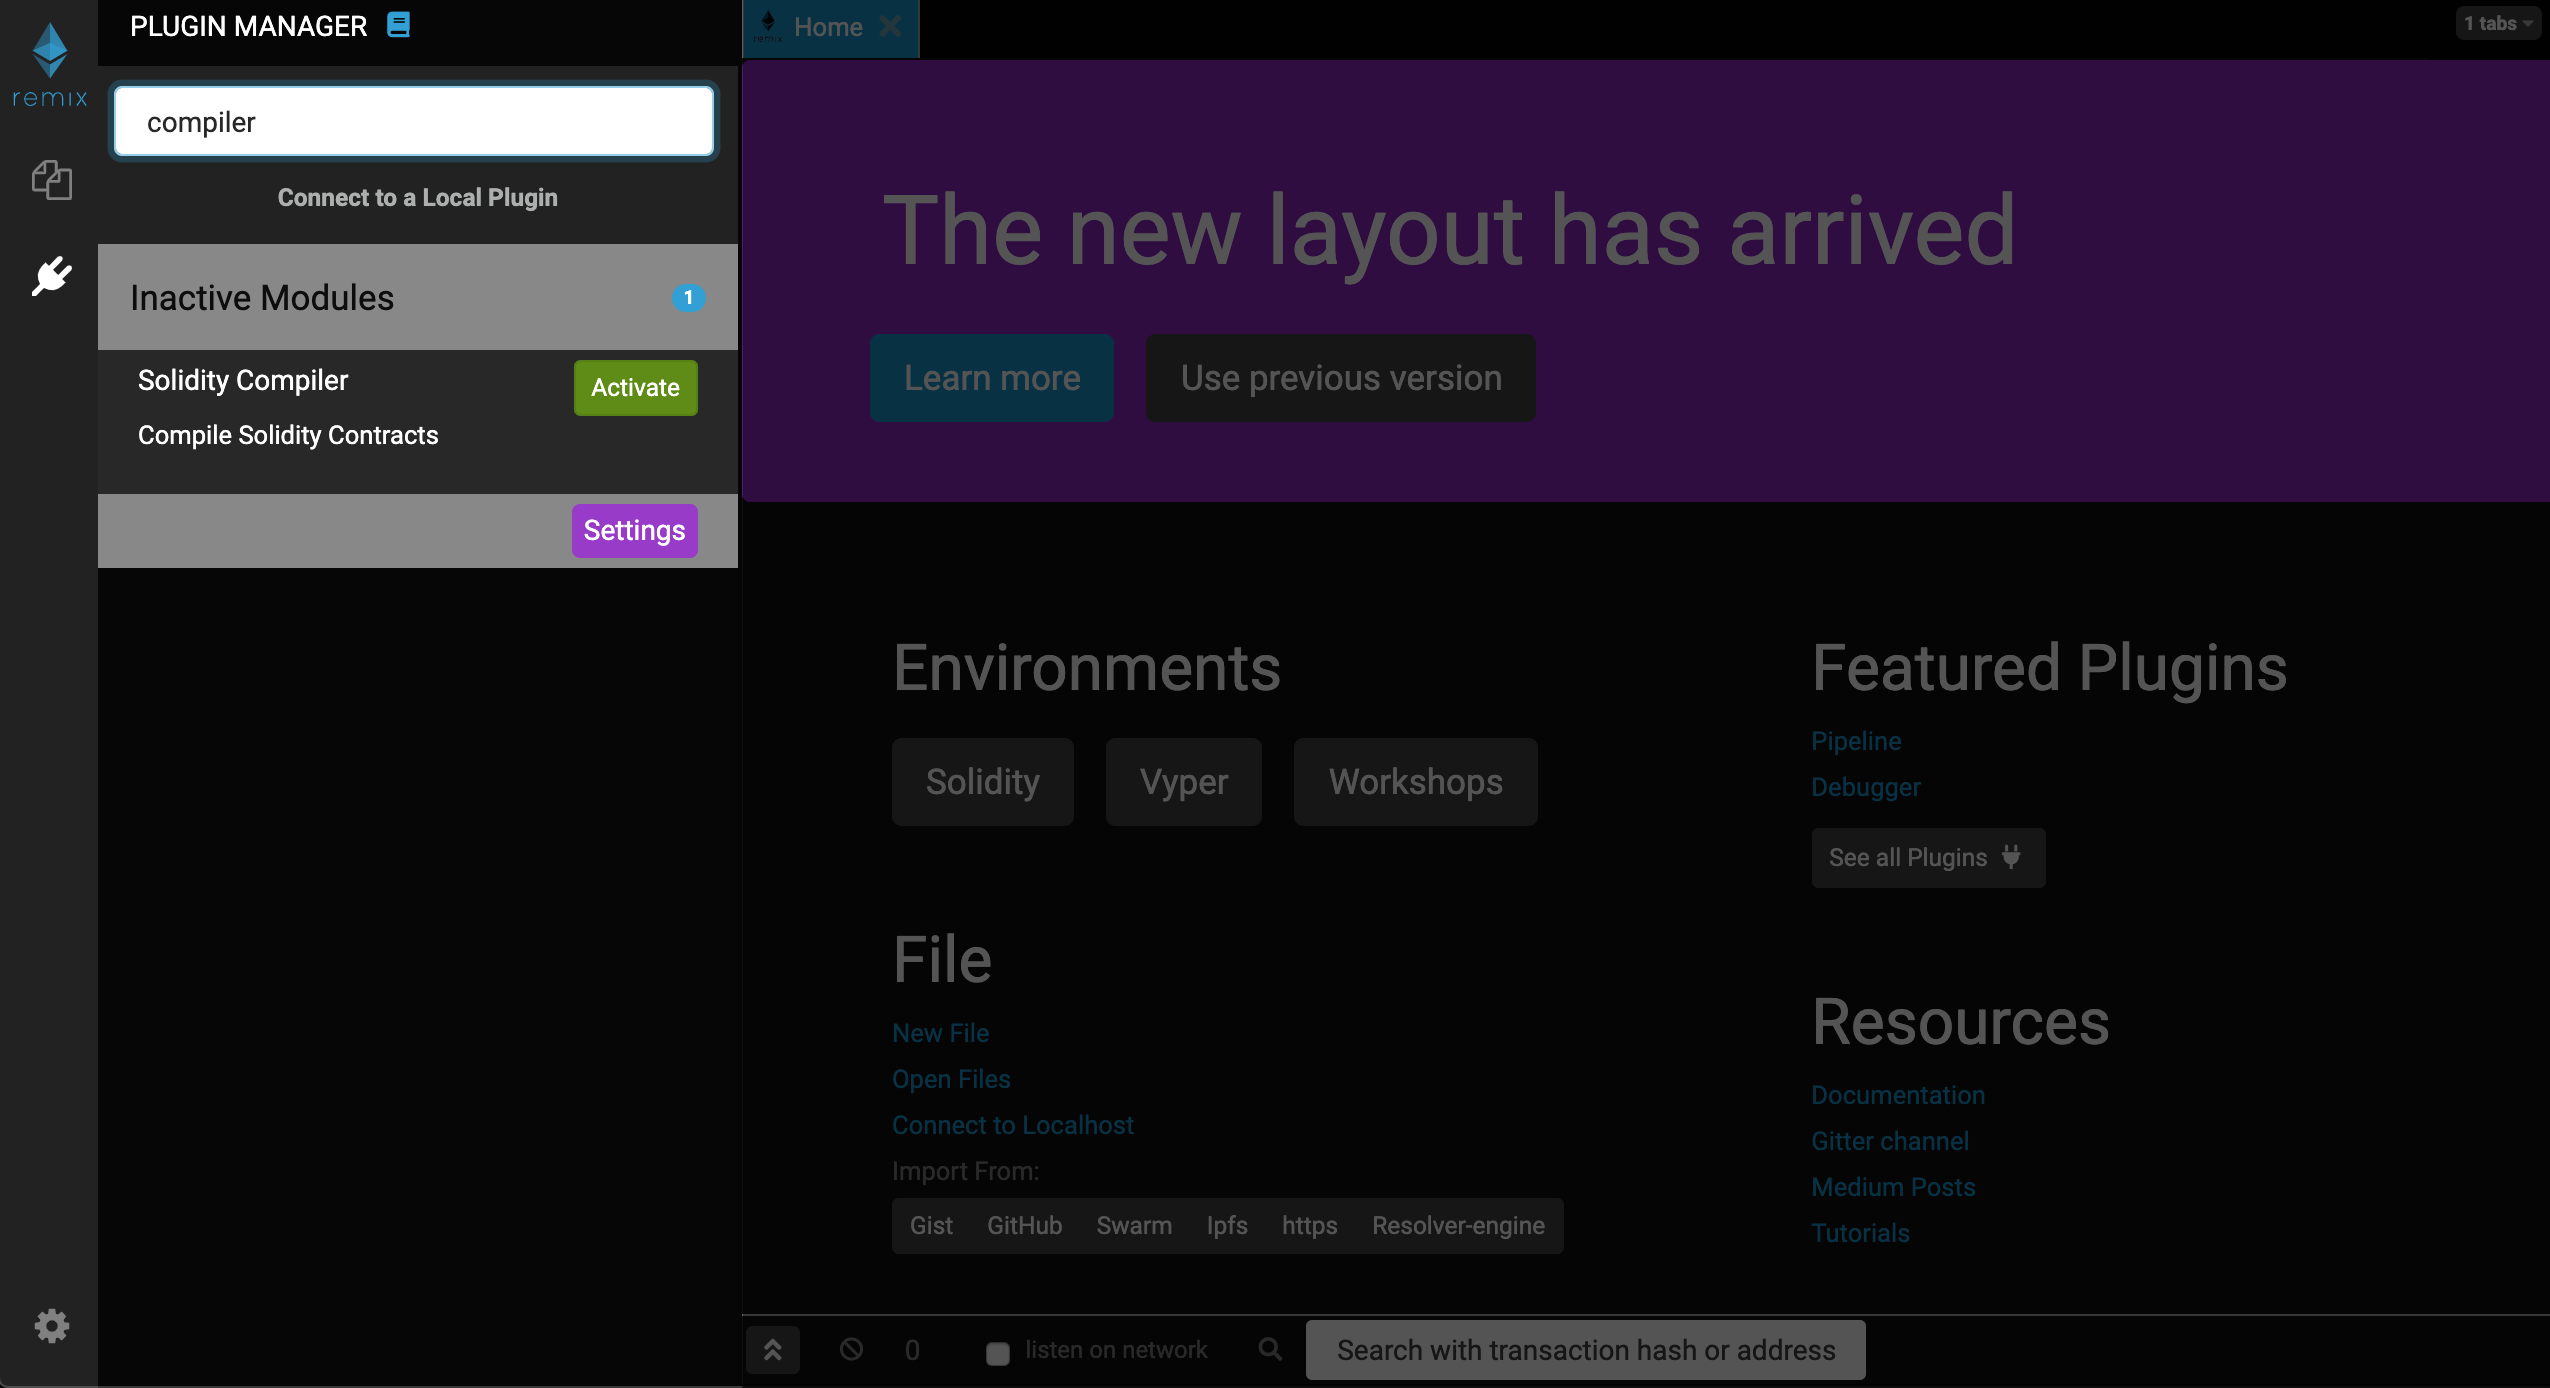
Task: Click the Inactive Modules count badge
Action: [x=688, y=297]
